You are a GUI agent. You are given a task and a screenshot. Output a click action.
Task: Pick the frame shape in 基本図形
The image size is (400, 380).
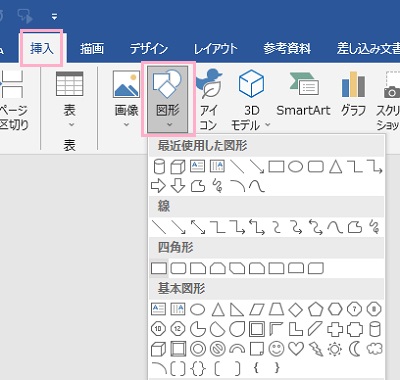[257, 329]
